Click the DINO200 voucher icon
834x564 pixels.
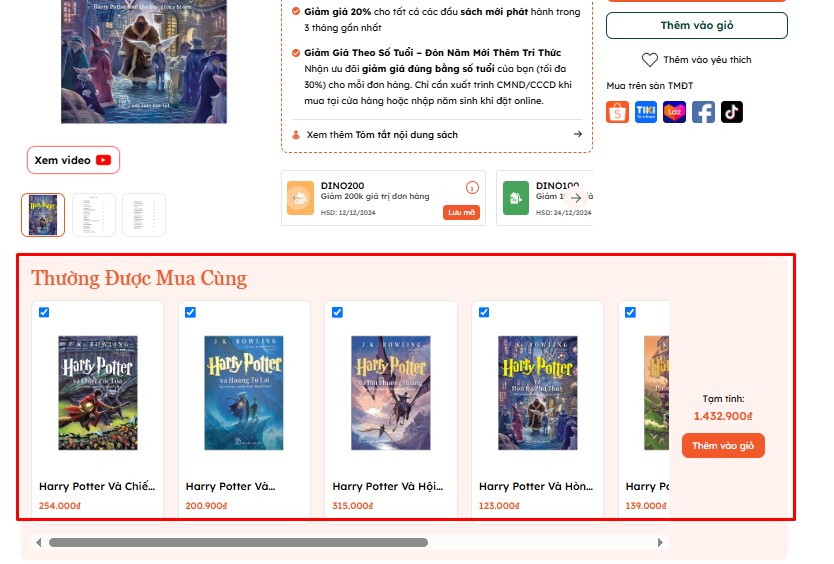pyautogui.click(x=300, y=198)
